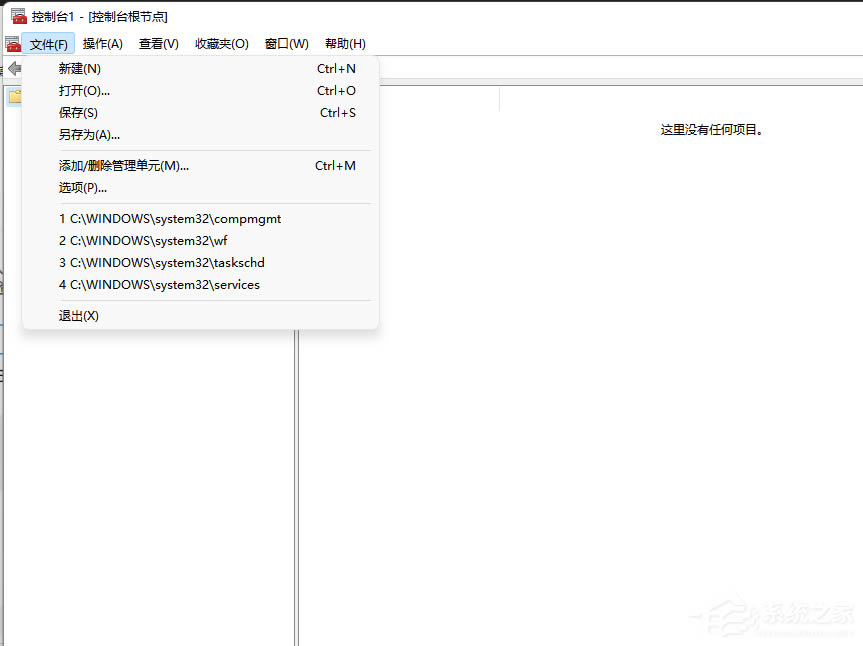Select 打开(O) from the File menu
The width and height of the screenshot is (863, 646).
pos(83,90)
